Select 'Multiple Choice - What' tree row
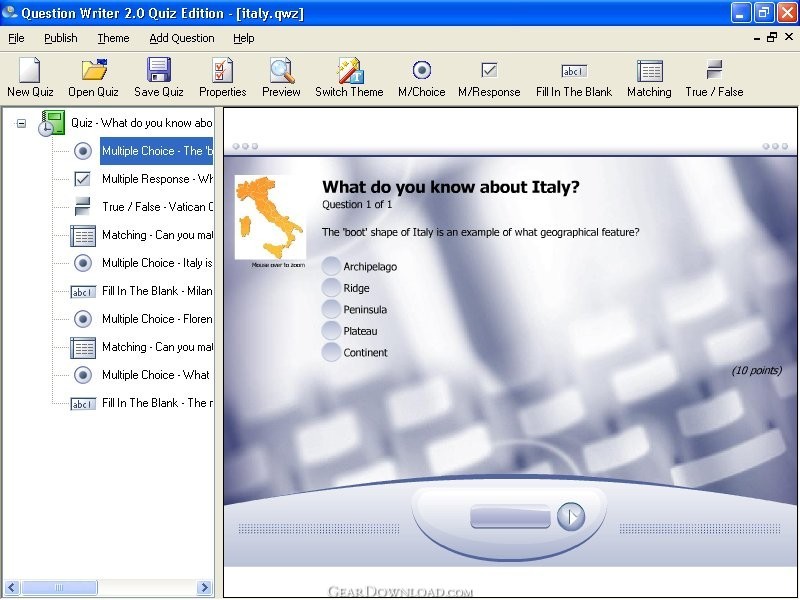The height and width of the screenshot is (600, 800). tap(156, 375)
